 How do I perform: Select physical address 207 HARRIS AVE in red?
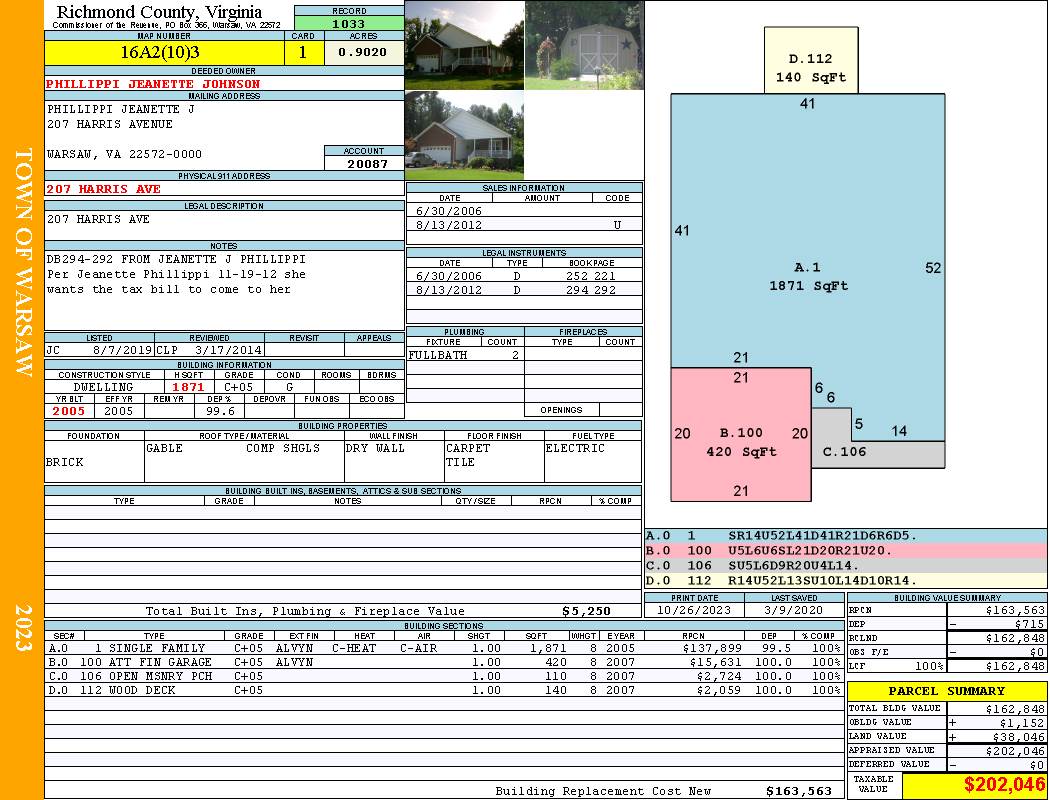[103, 189]
